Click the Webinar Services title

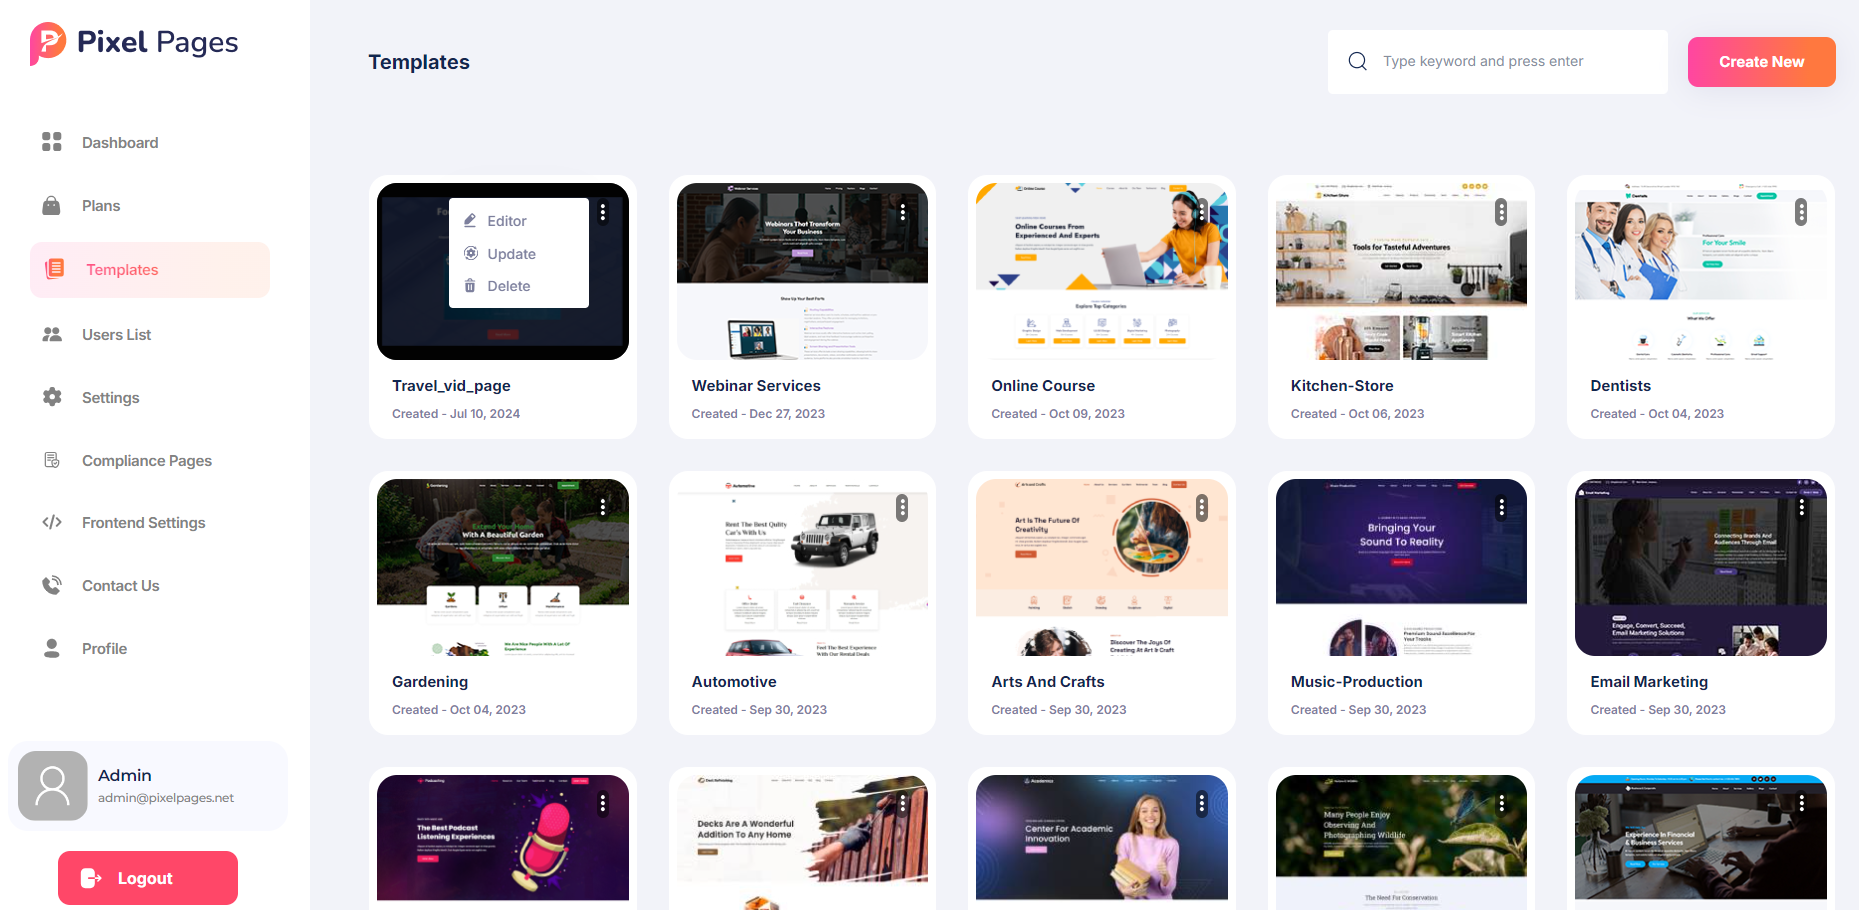(x=756, y=386)
